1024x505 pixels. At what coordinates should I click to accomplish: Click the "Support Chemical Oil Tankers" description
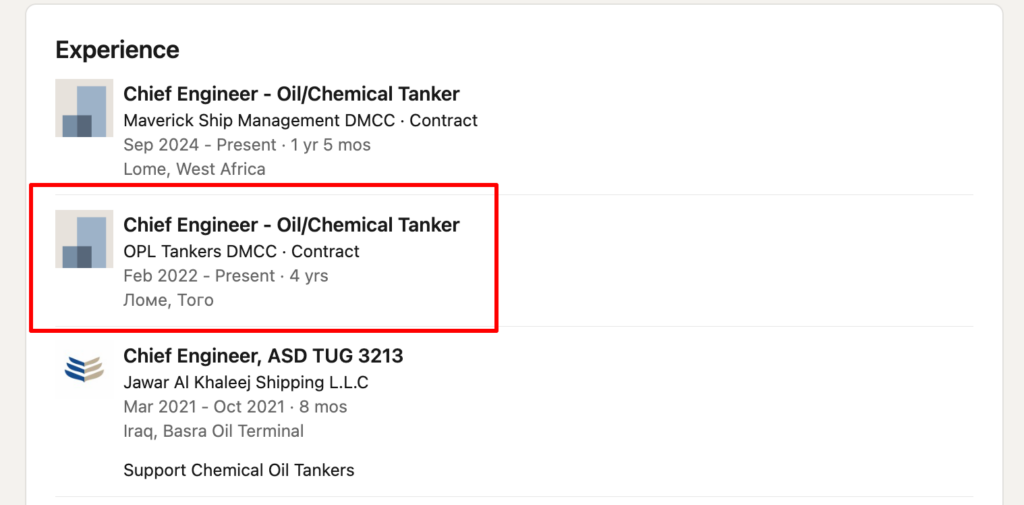[238, 470]
